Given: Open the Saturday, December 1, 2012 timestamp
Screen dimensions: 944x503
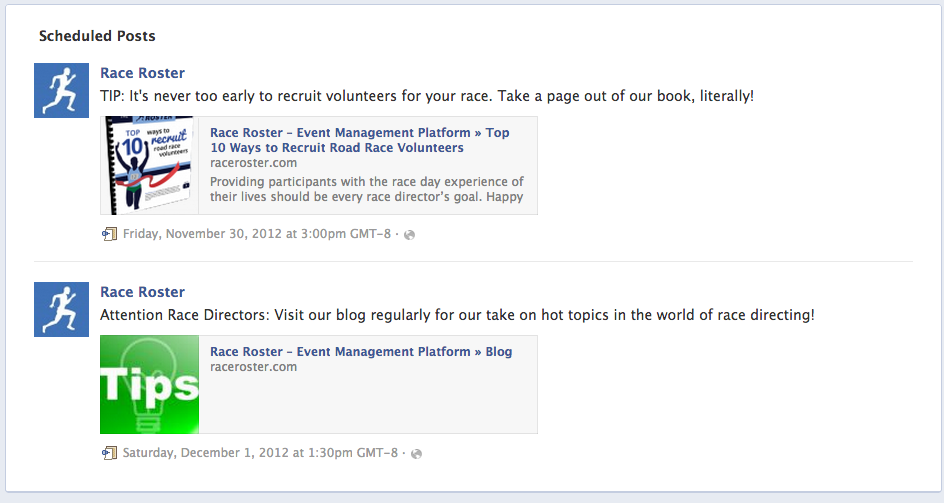Looking at the screenshot, I should (x=260, y=453).
